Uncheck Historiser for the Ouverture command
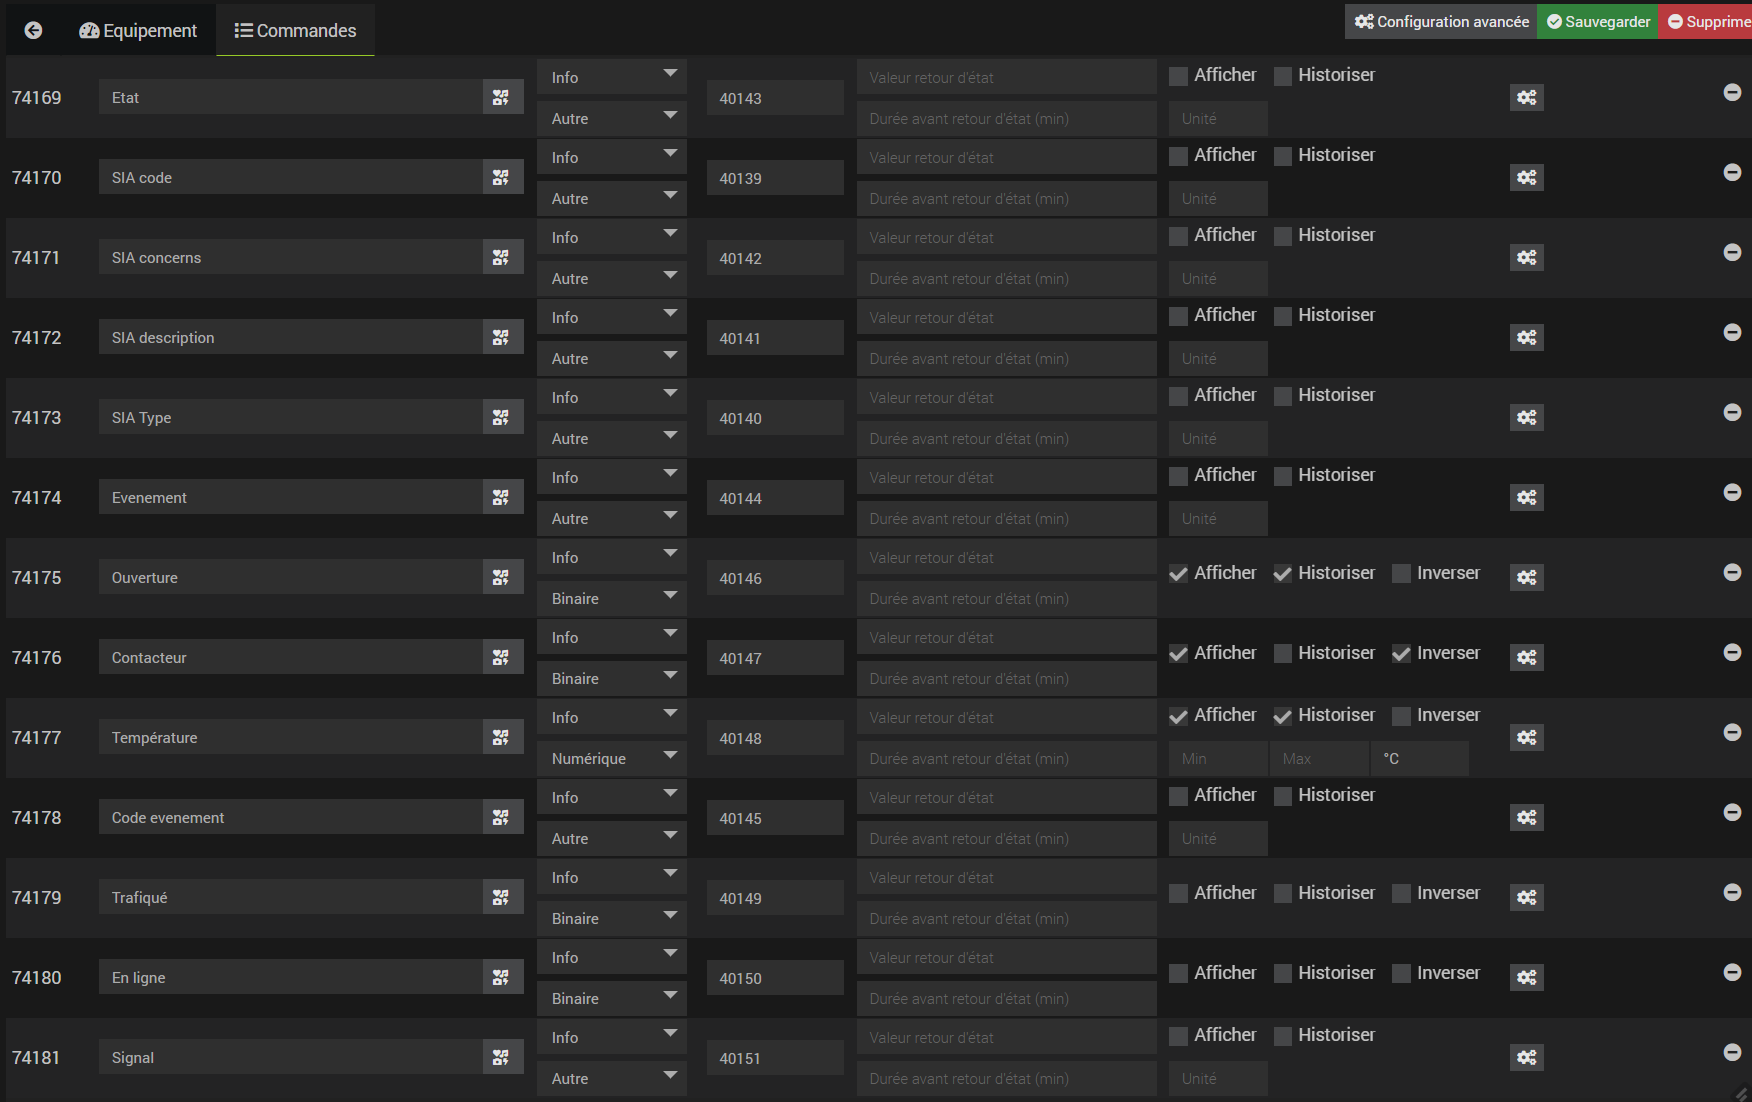This screenshot has width=1752, height=1102. (x=1283, y=574)
